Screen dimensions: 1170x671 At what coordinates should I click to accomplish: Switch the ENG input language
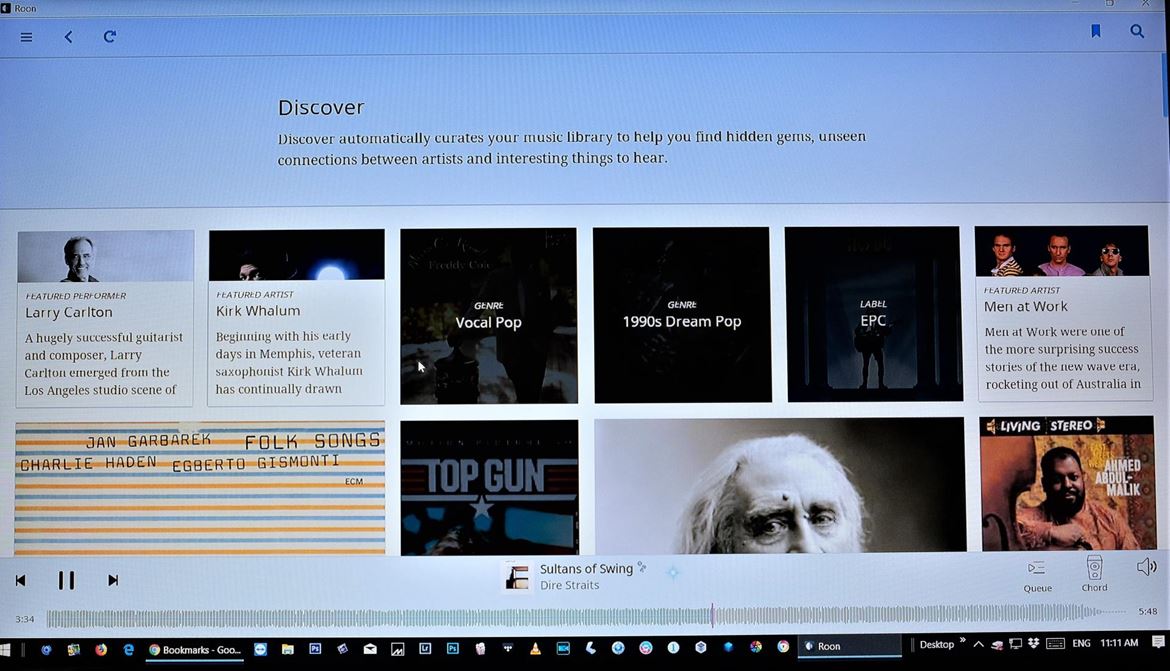point(1081,643)
